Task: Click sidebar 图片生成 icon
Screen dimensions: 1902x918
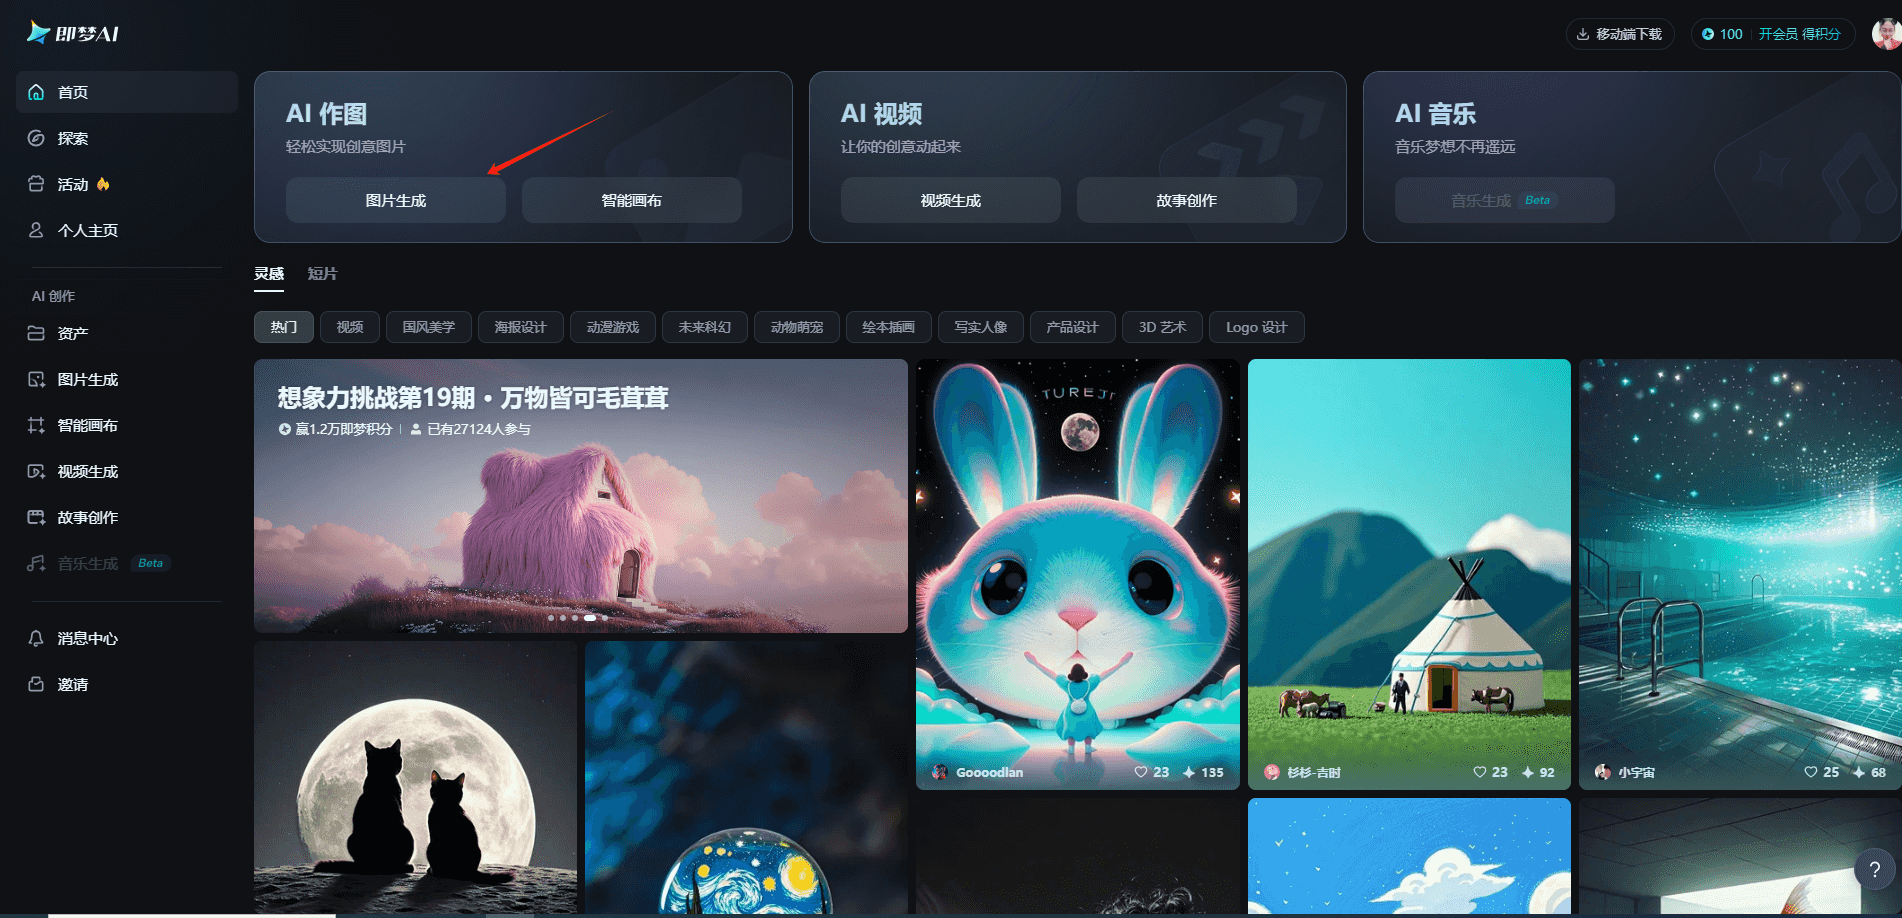Action: coord(36,379)
